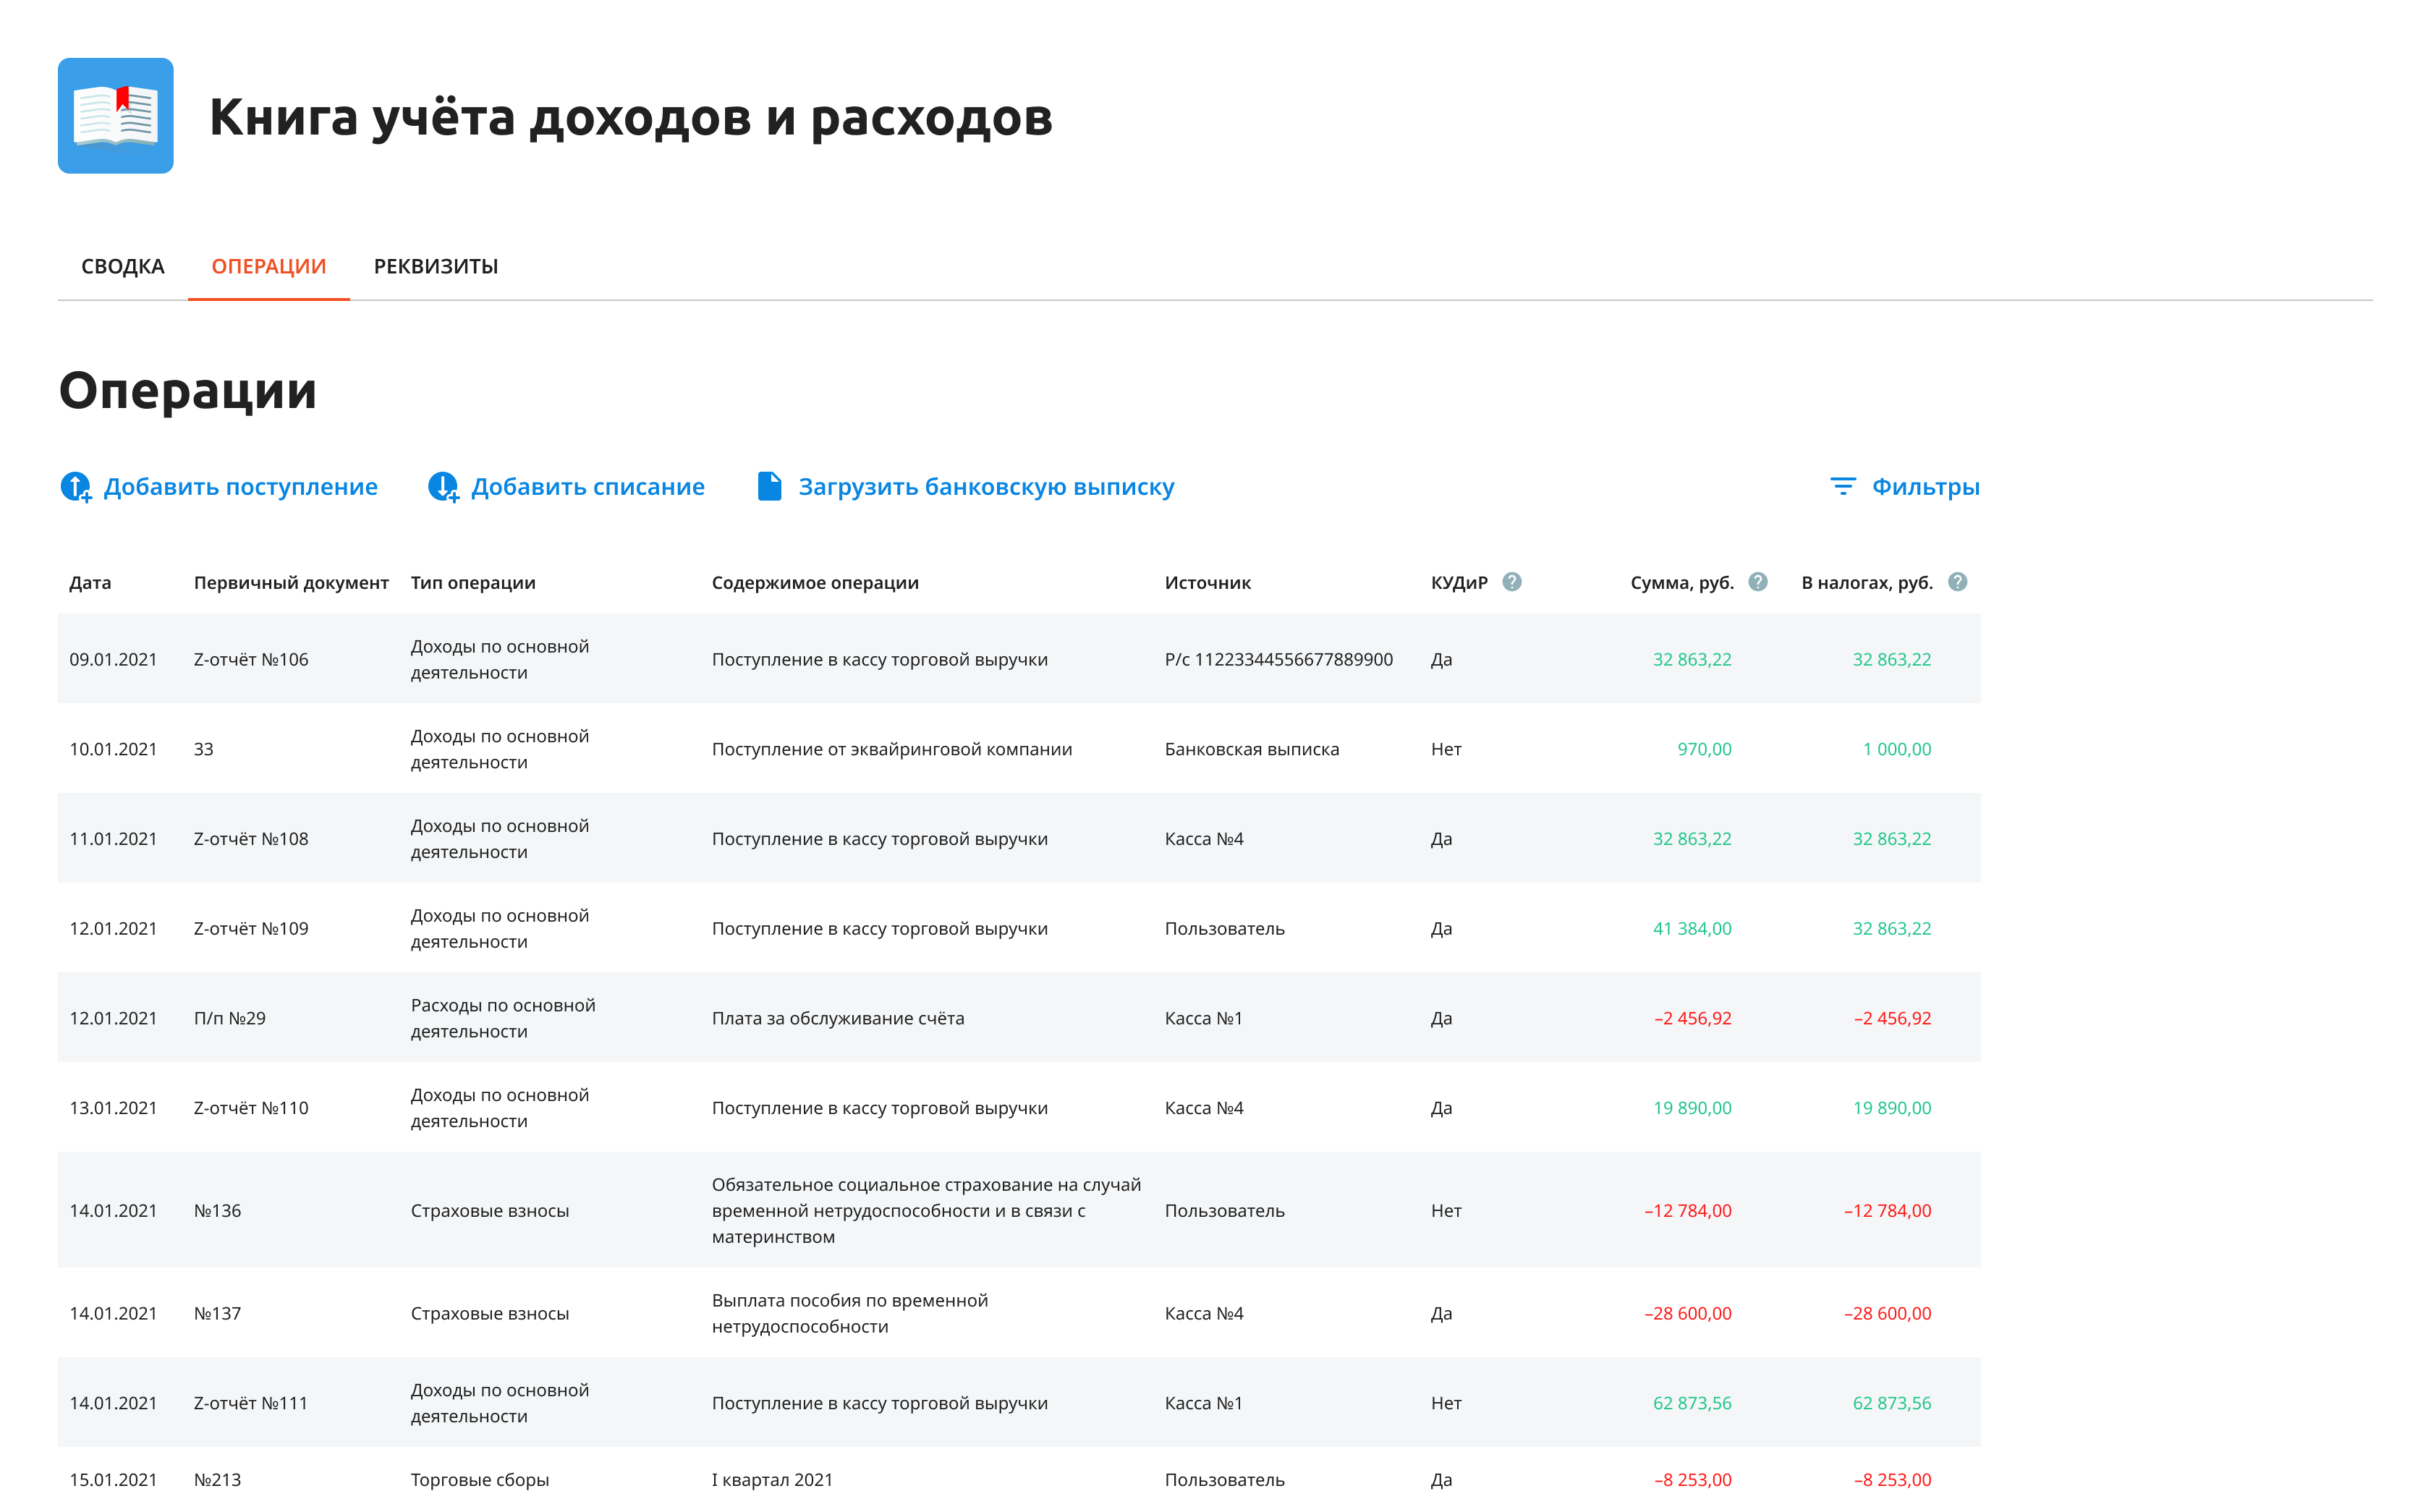Click the add income arrow icon
2431x1512 pixels.
[x=76, y=487]
